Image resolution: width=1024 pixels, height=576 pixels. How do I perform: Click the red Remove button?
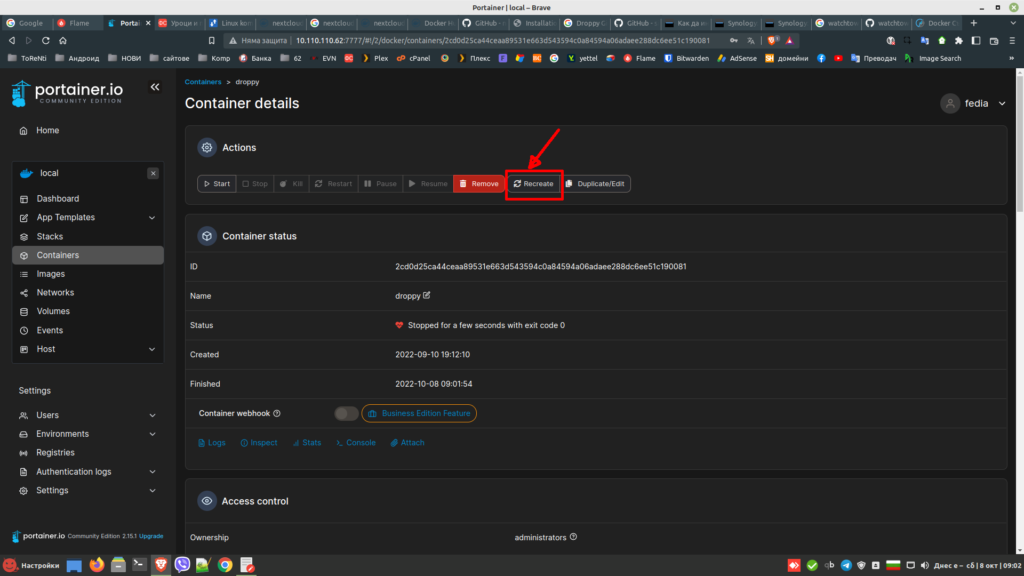479,184
